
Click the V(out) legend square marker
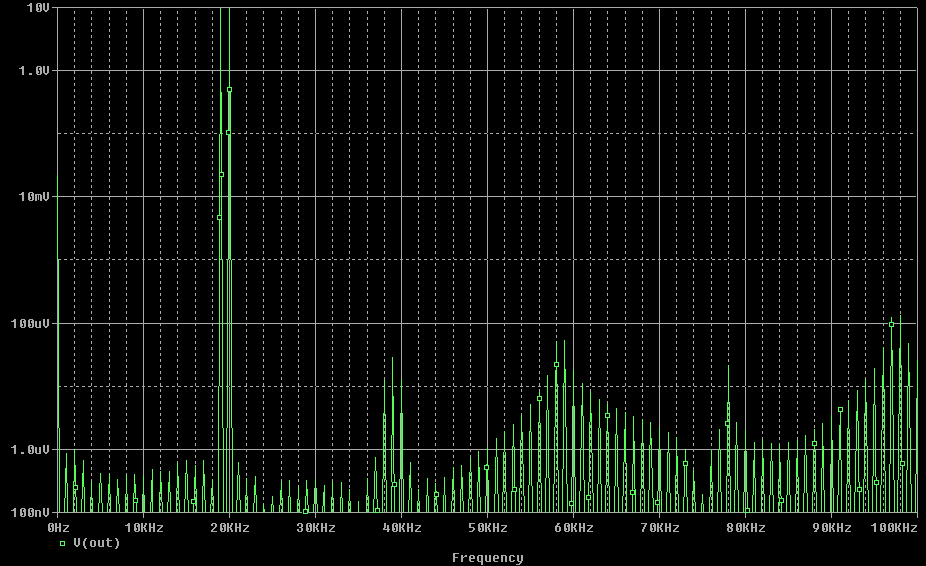[x=63, y=544]
